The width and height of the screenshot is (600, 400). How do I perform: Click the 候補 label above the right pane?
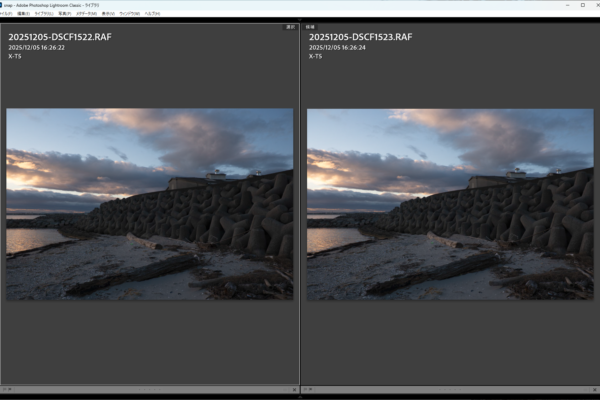pos(310,27)
